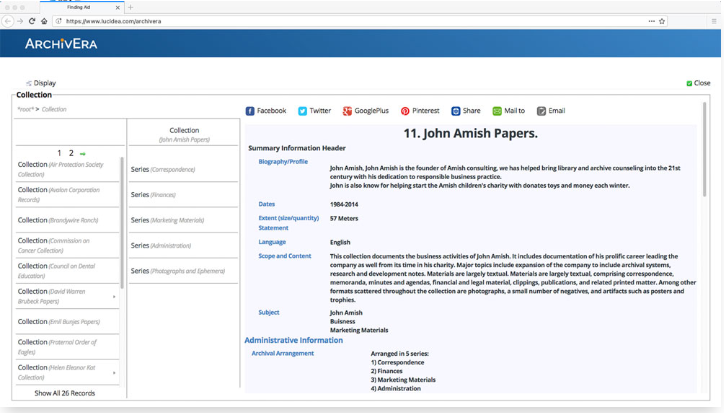Open the Correspondence series
The image size is (724, 413).
tap(183, 170)
